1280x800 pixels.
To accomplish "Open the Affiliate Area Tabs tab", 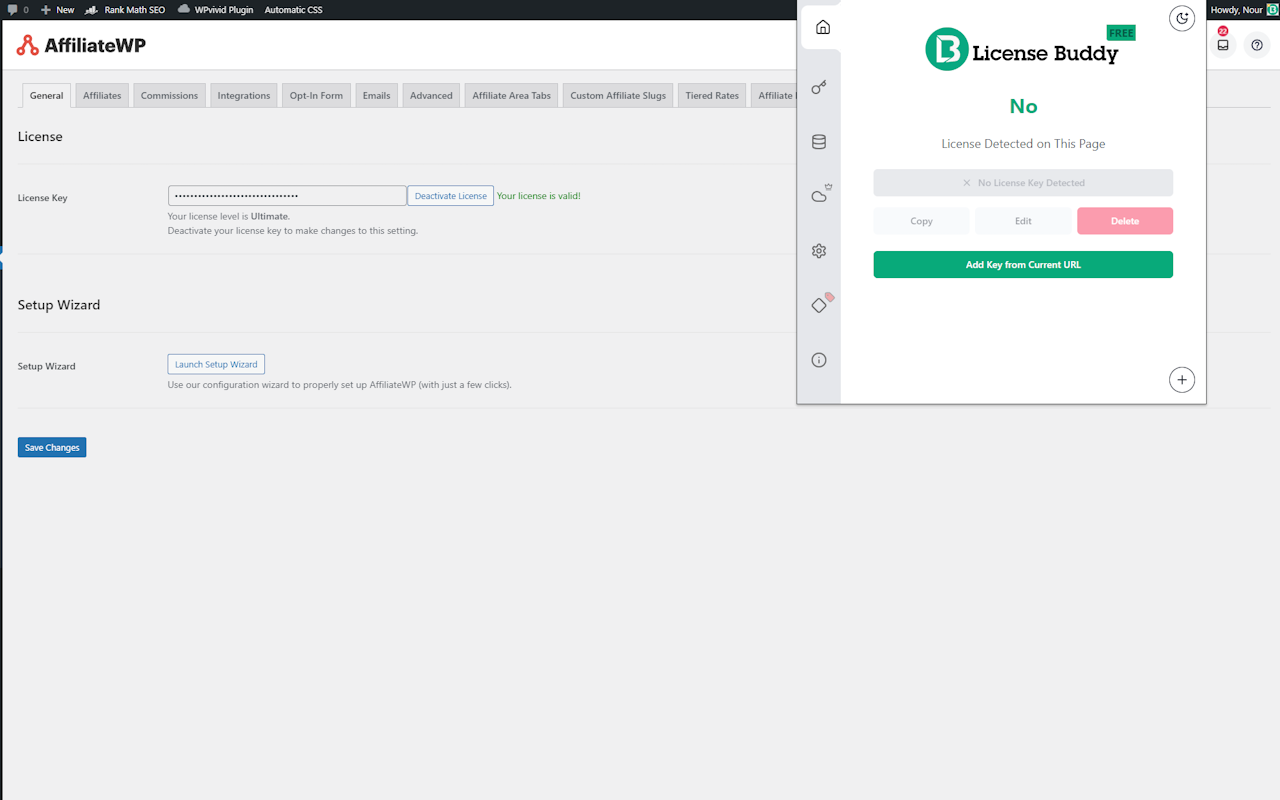I will click(511, 96).
